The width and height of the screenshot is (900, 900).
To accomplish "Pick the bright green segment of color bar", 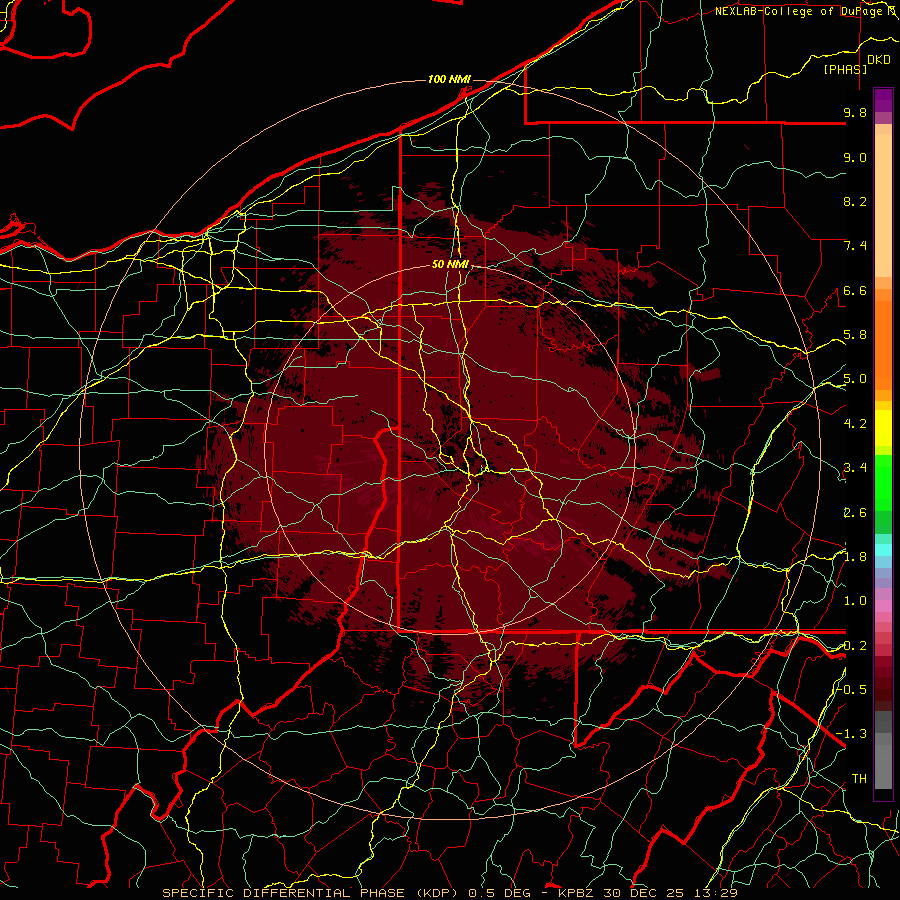I will (x=883, y=482).
